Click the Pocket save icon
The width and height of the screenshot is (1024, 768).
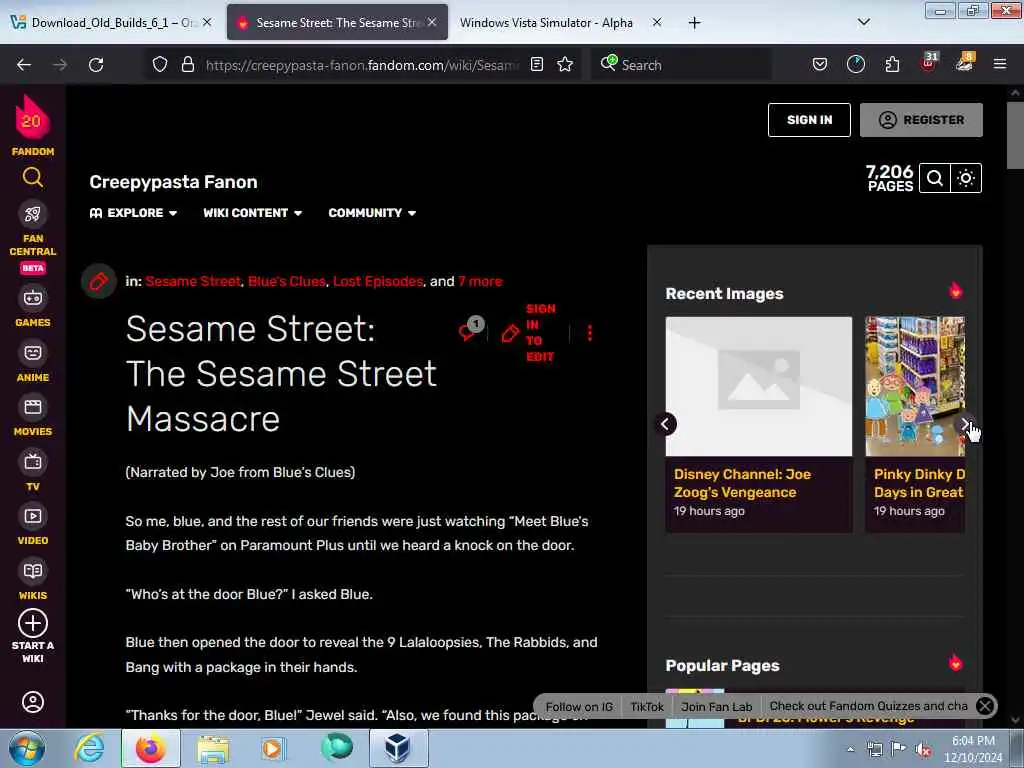[x=820, y=65]
